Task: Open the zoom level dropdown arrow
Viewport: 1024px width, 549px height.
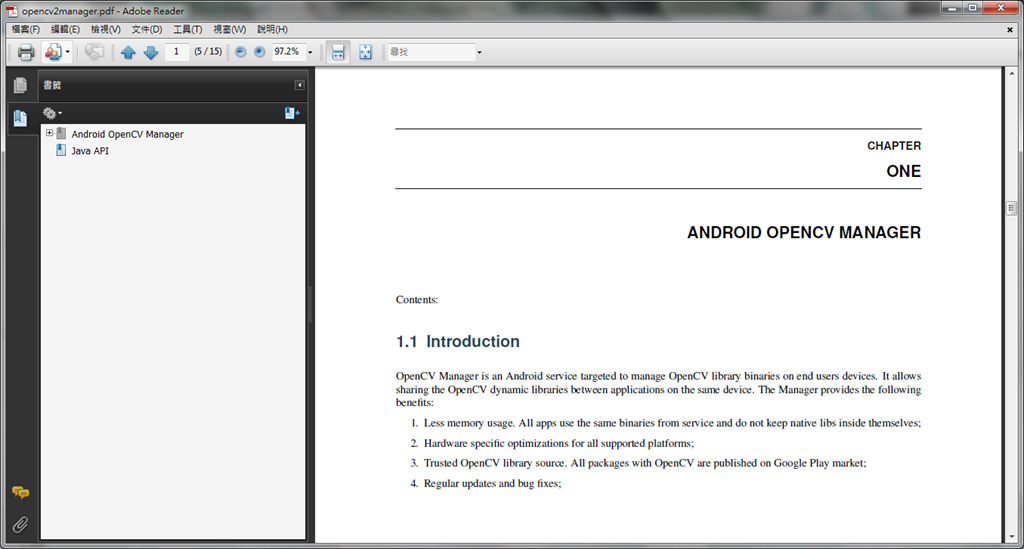Action: coord(310,52)
